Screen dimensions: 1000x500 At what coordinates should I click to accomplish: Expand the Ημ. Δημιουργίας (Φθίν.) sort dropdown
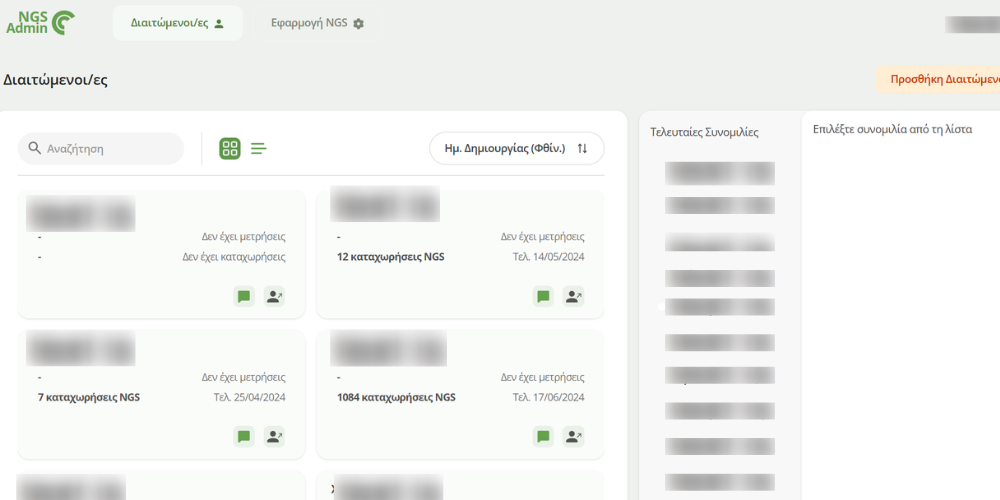516,149
